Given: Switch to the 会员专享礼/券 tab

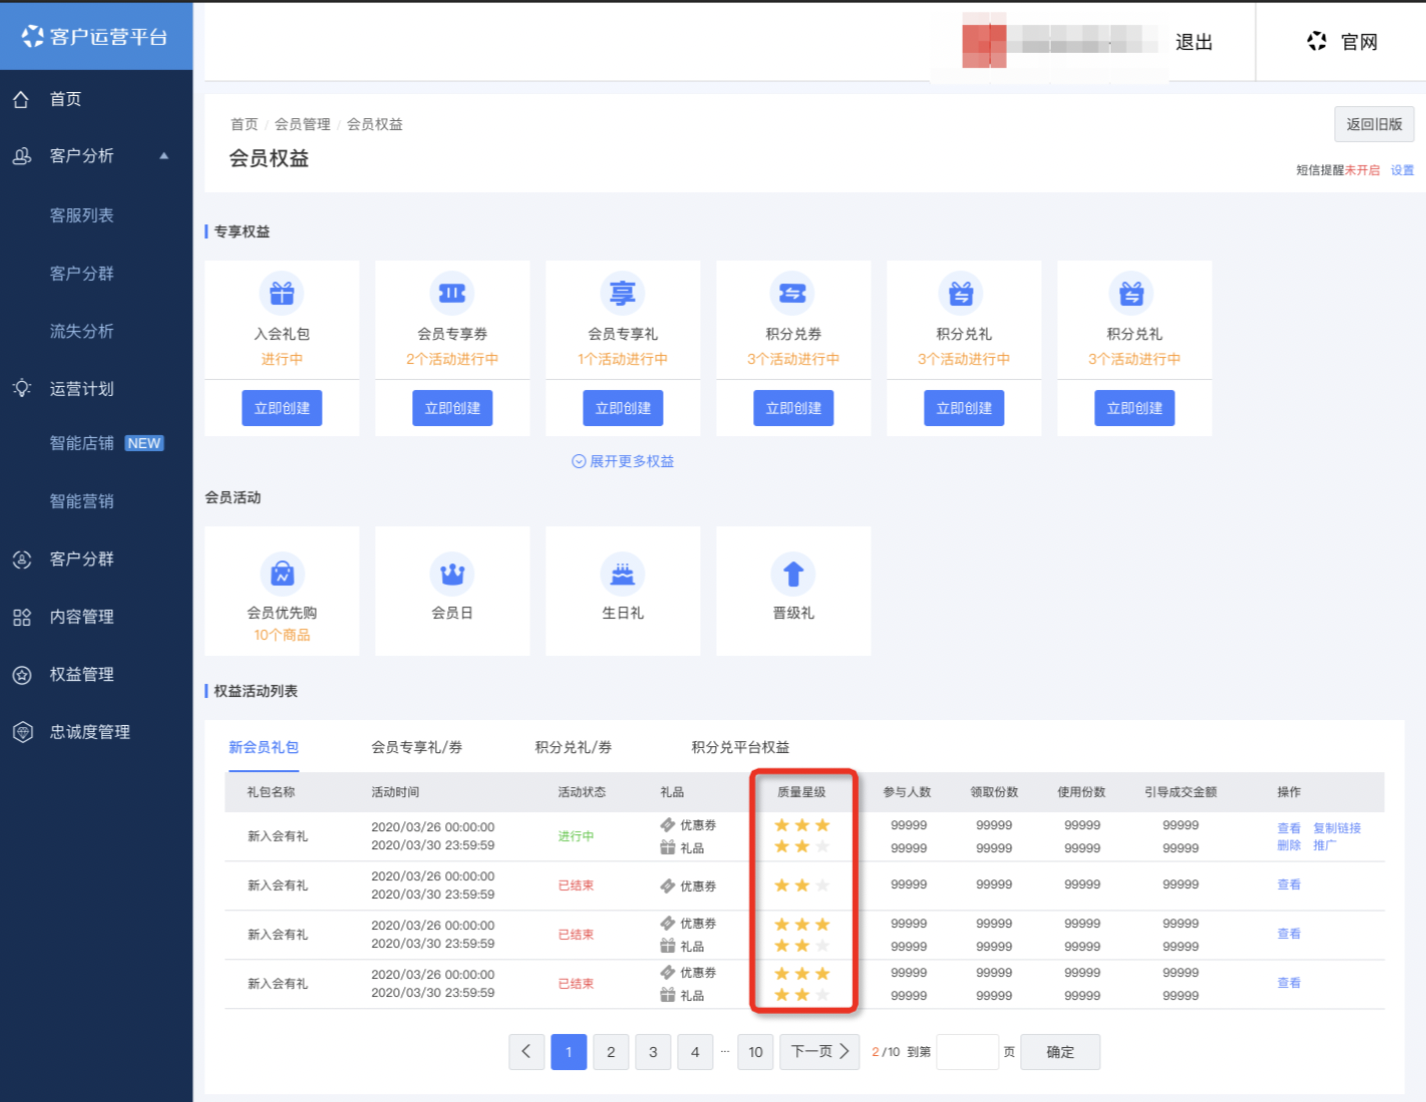Looking at the screenshot, I should coord(417,747).
